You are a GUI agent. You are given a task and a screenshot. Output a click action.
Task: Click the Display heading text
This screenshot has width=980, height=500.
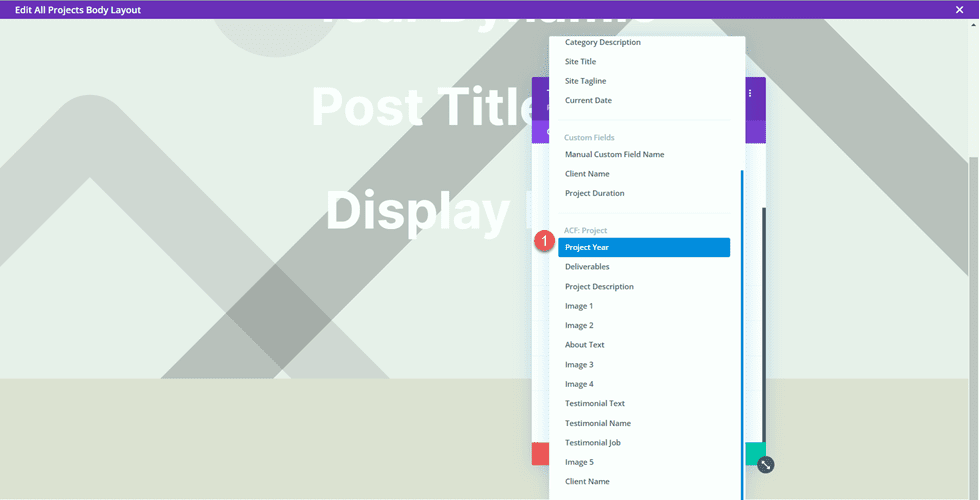pos(418,211)
